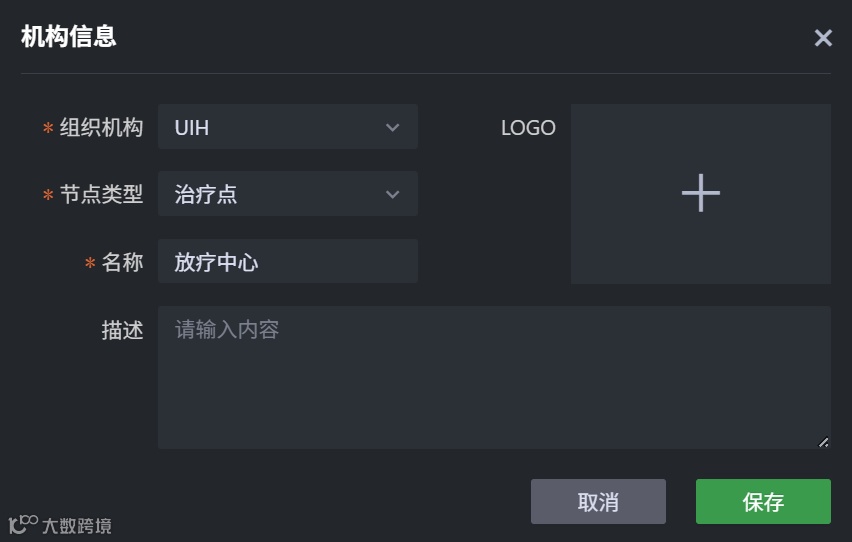
Task: Open the 节点类型 dropdown showing 治疗点
Action: (270, 195)
